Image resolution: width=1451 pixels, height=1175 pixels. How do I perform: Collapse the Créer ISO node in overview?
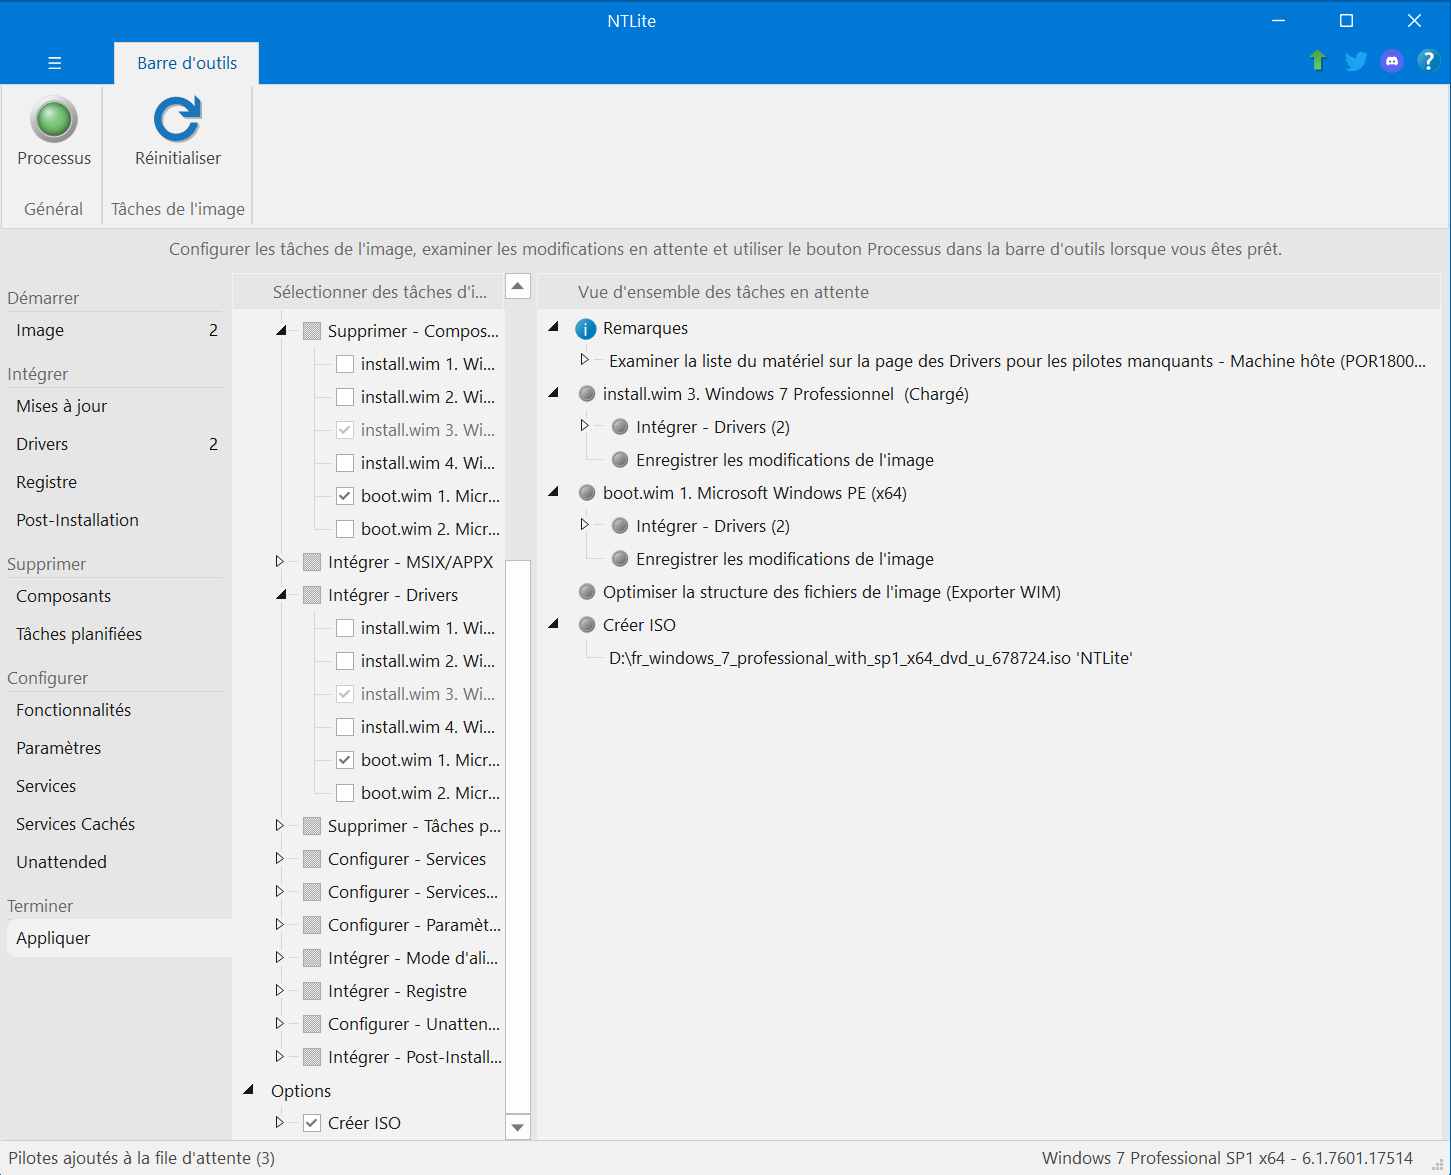tap(553, 624)
